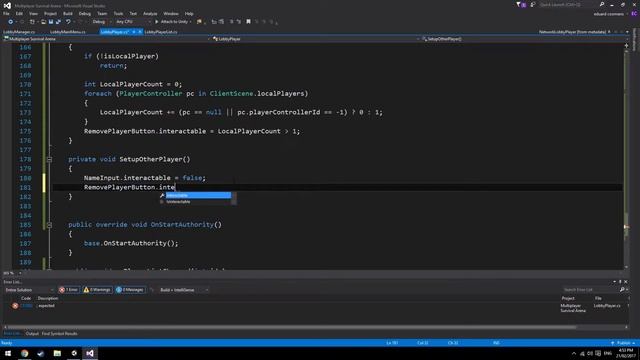
Task: Click the Undo toolbar icon
Action: tap(68, 22)
